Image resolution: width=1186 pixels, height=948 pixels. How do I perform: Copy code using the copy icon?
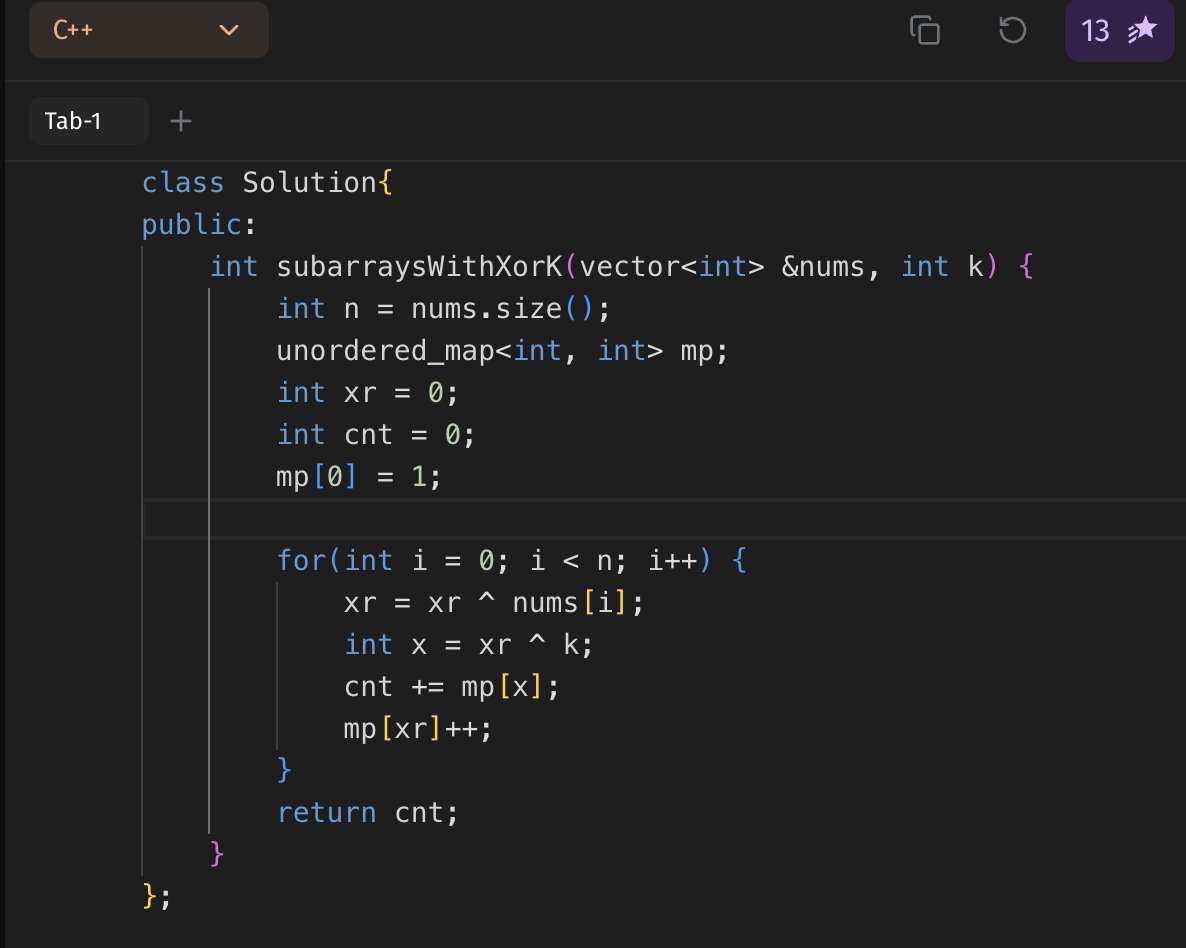click(924, 30)
